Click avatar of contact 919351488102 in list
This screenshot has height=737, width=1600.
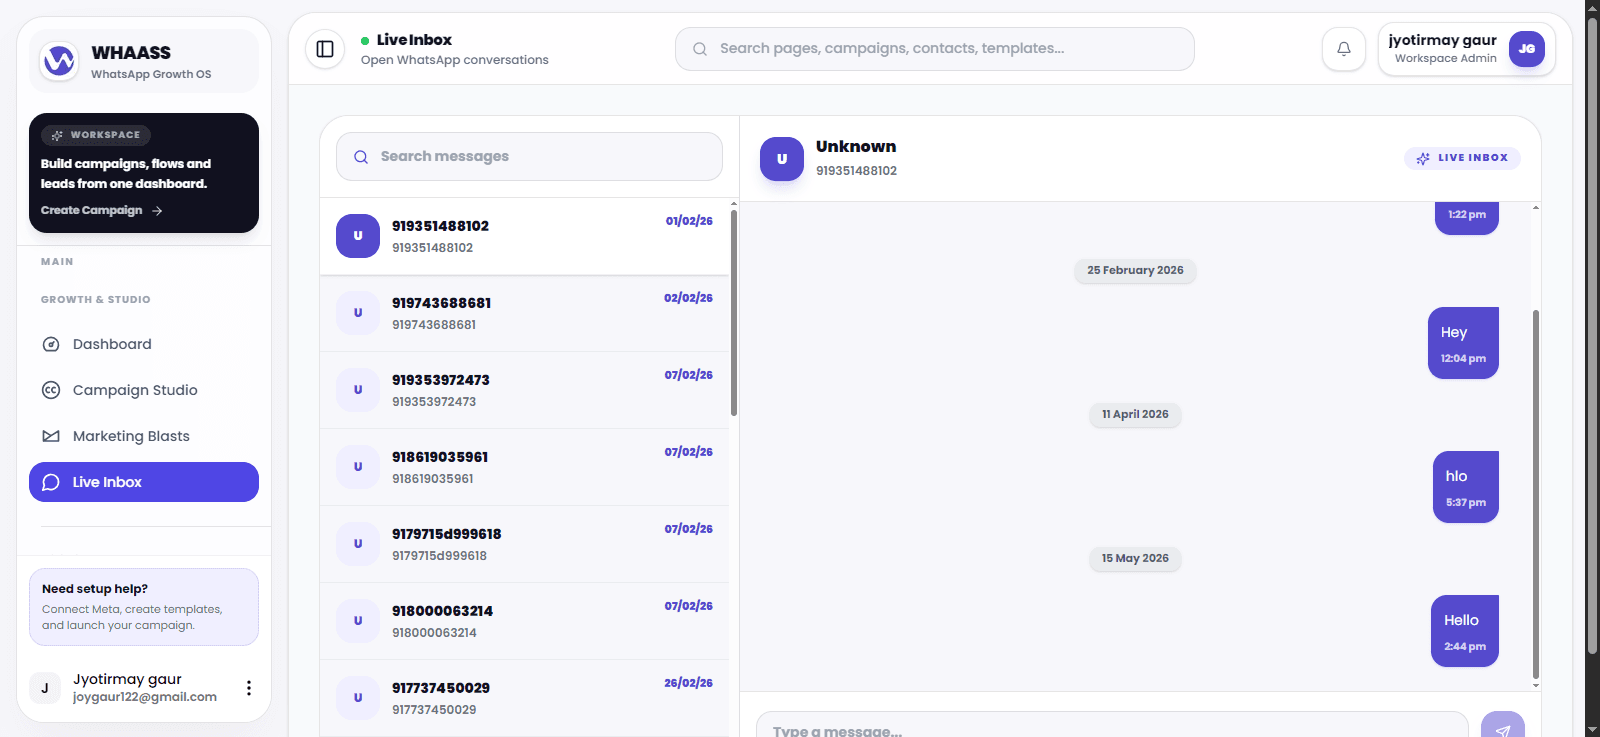coord(358,236)
